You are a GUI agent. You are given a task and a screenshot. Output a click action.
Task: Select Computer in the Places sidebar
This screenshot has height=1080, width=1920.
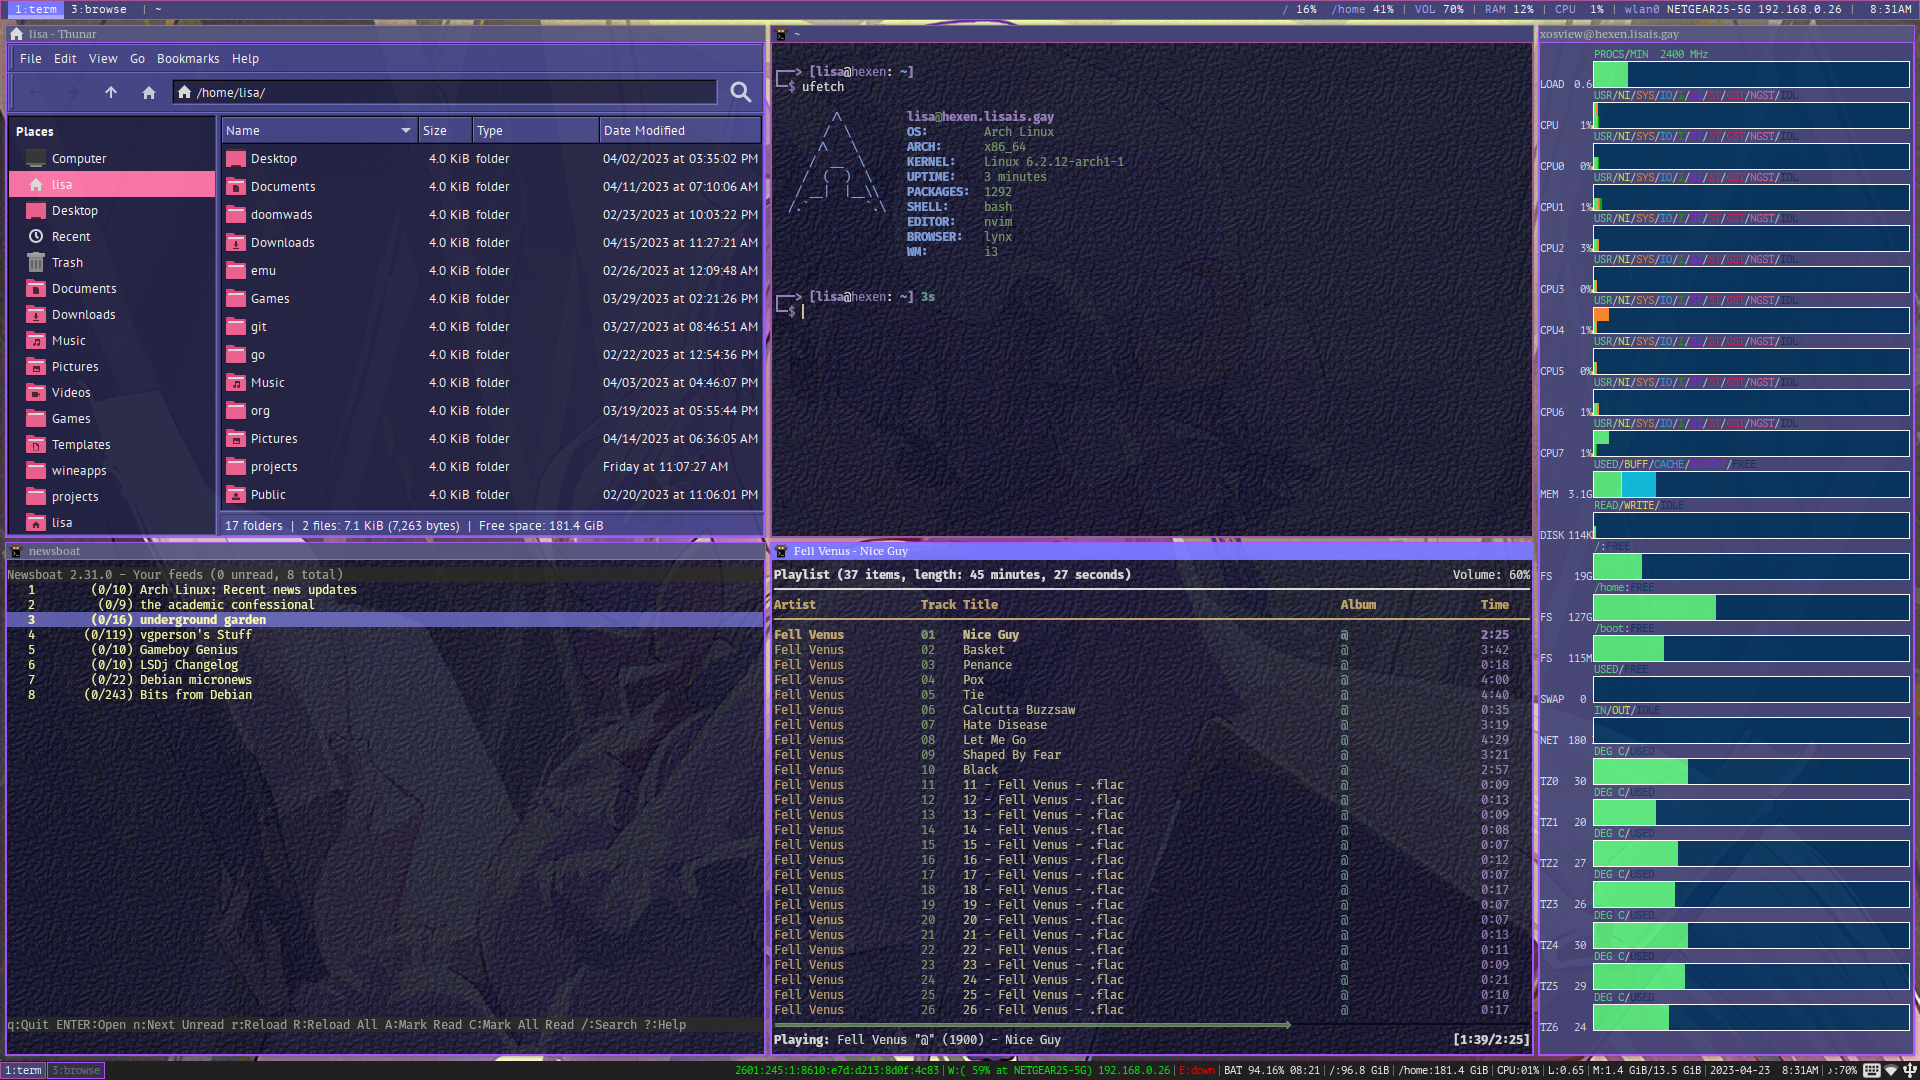(x=79, y=159)
